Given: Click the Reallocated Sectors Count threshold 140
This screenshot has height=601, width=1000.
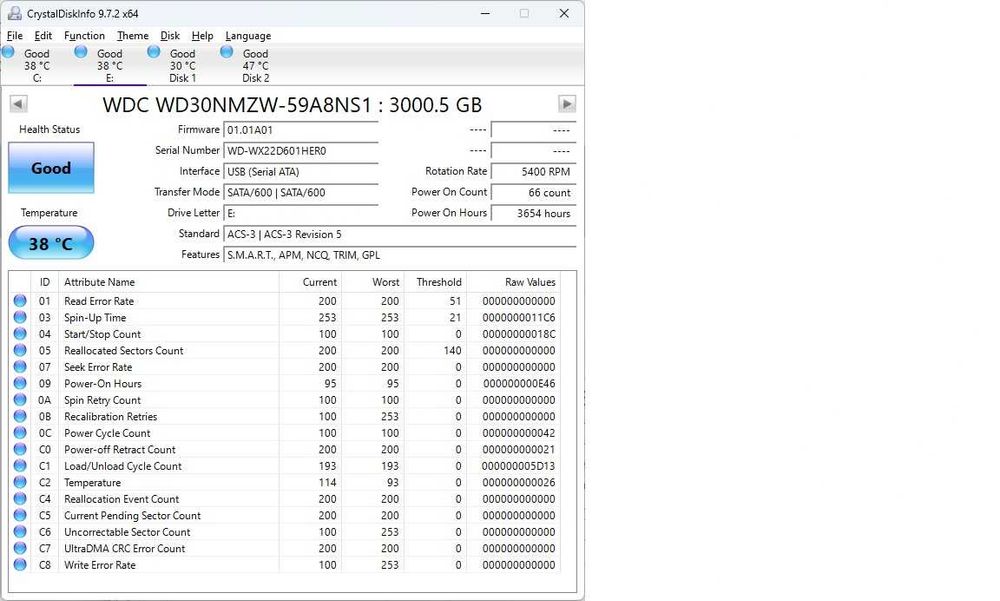Looking at the screenshot, I should pyautogui.click(x=452, y=350).
